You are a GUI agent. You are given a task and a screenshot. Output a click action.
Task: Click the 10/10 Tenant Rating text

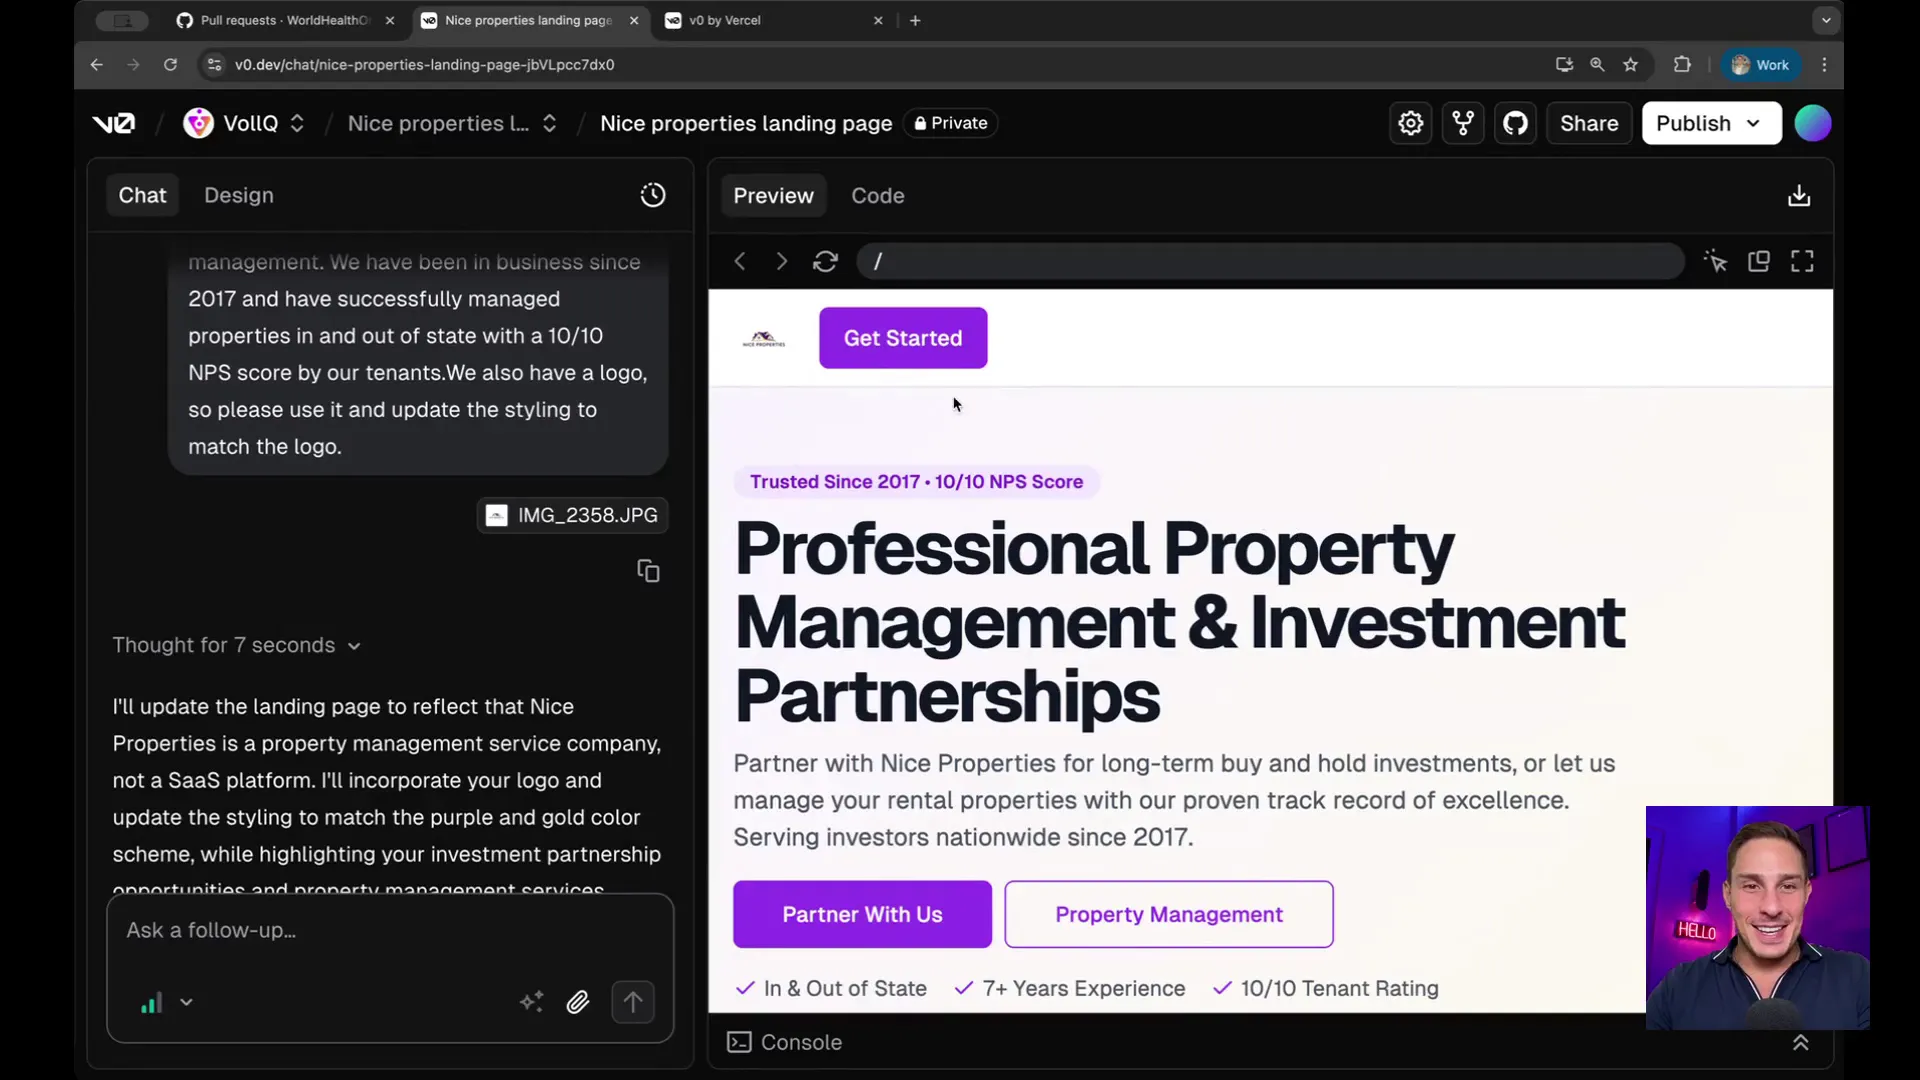(x=1339, y=988)
